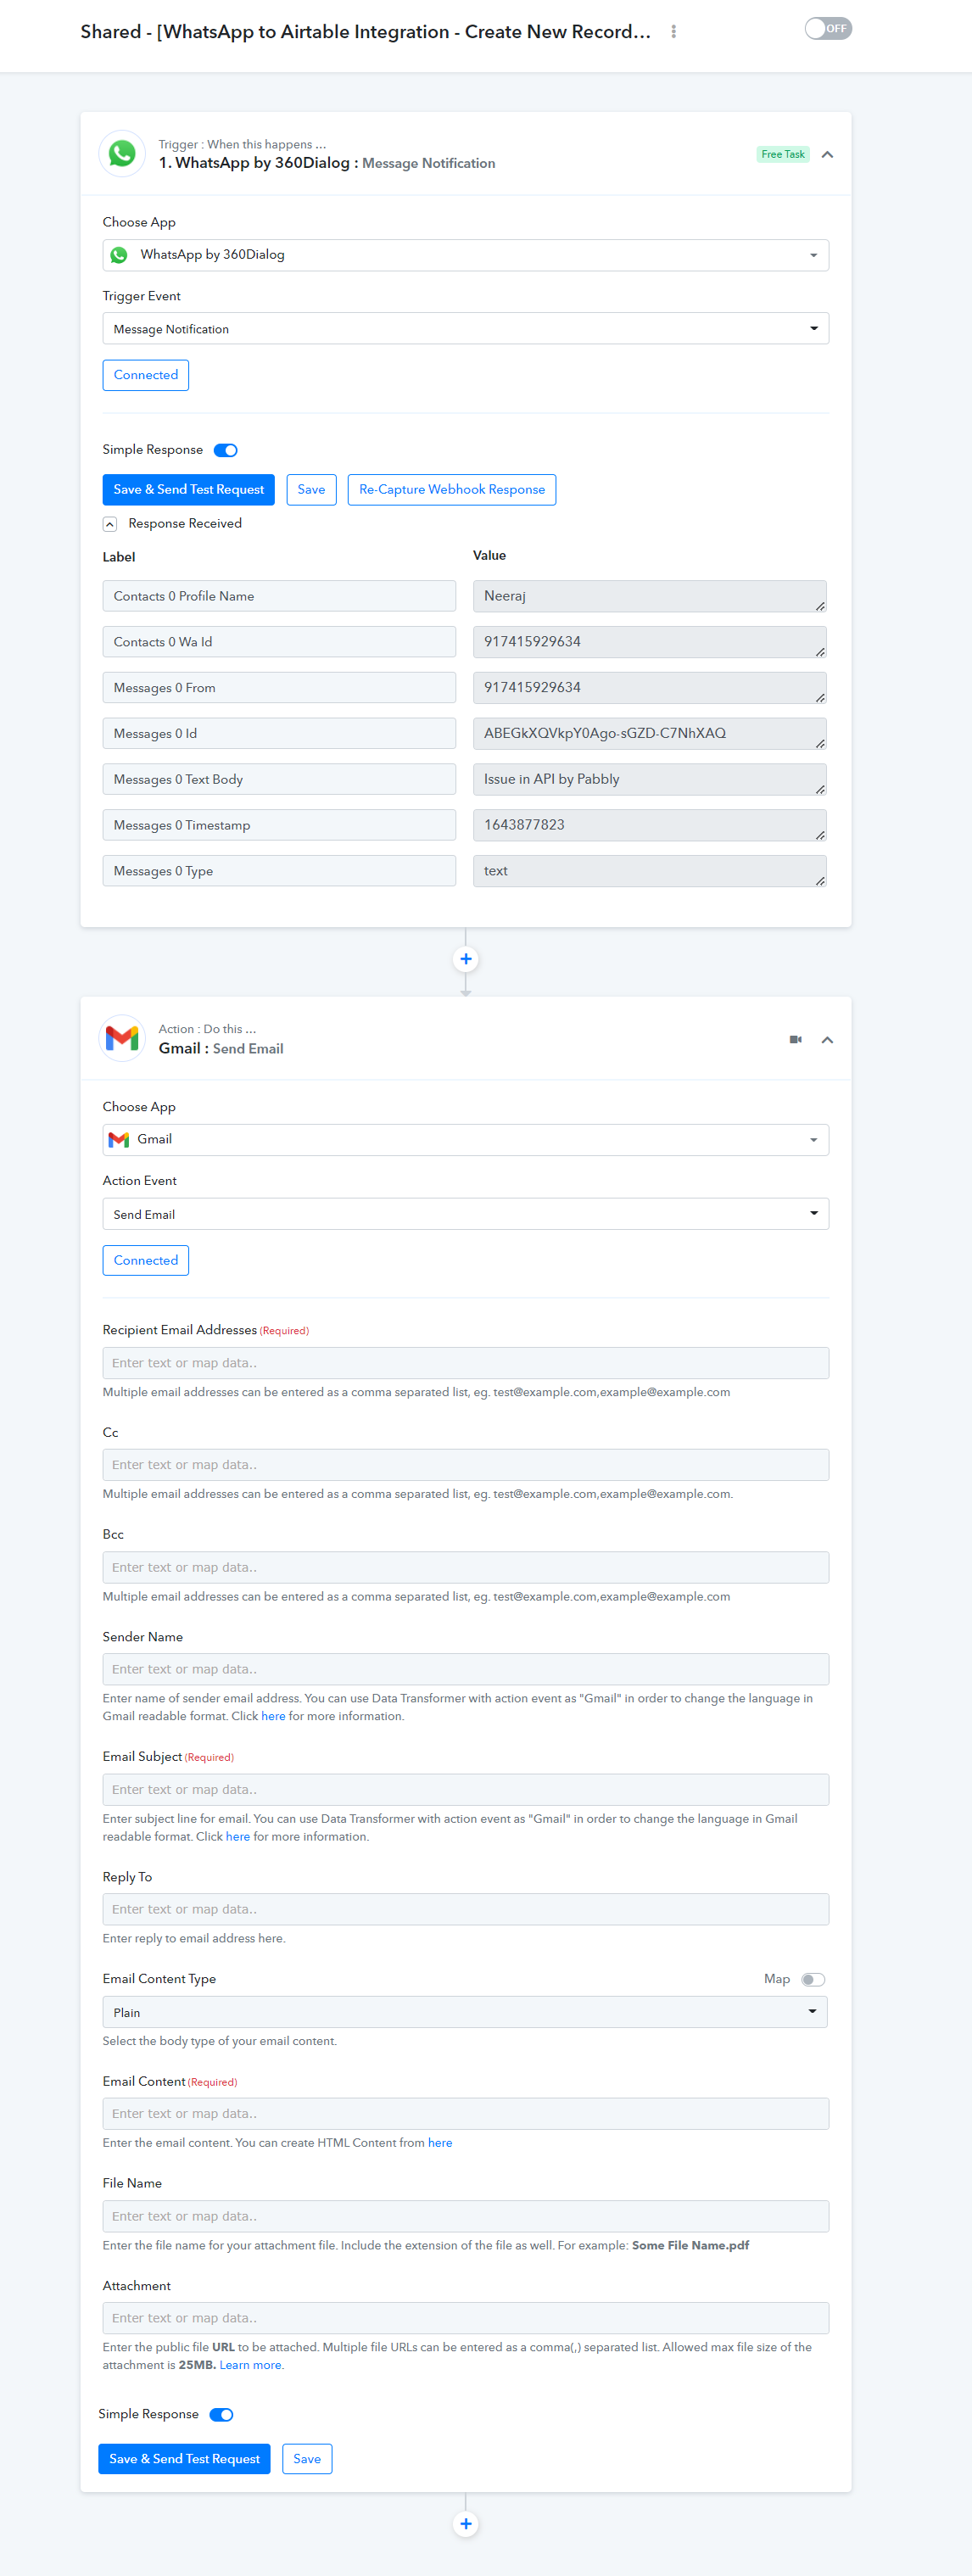Click the Gmail step Save button
Screen dimensions: 972x2576
[307, 2459]
